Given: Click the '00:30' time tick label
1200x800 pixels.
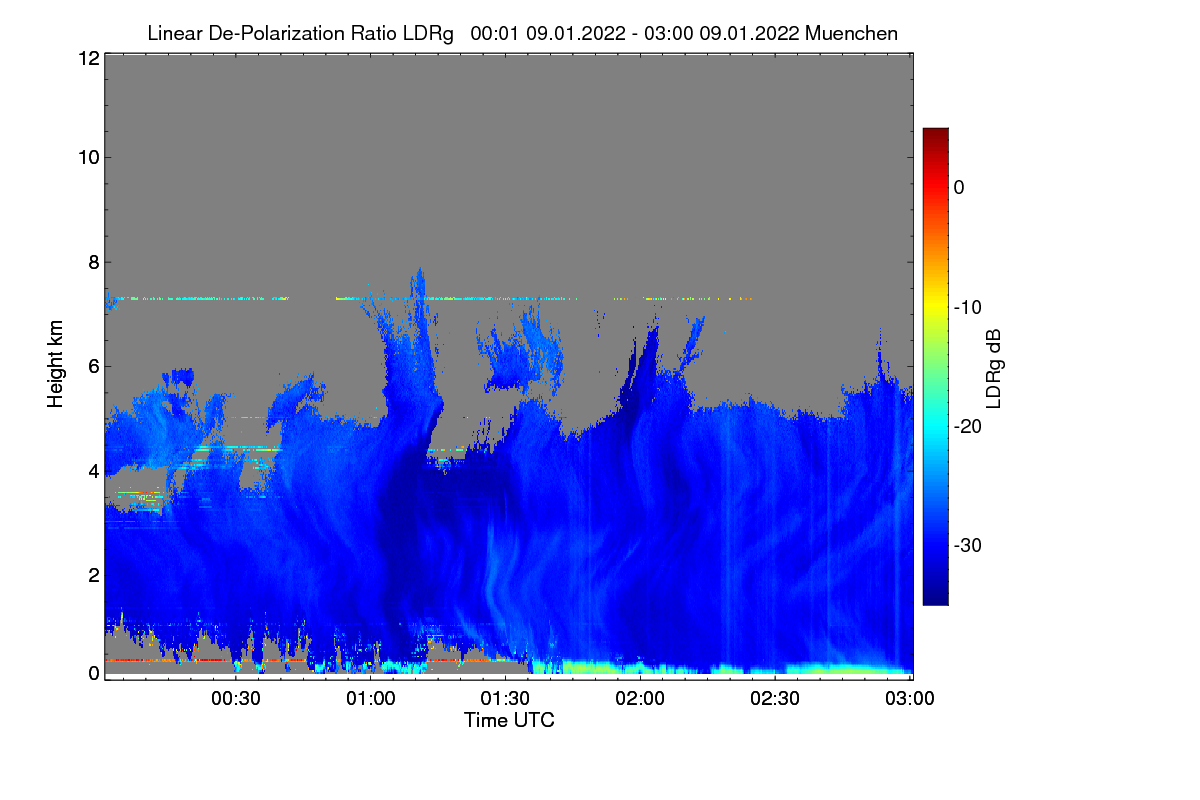Looking at the screenshot, I should (x=236, y=698).
